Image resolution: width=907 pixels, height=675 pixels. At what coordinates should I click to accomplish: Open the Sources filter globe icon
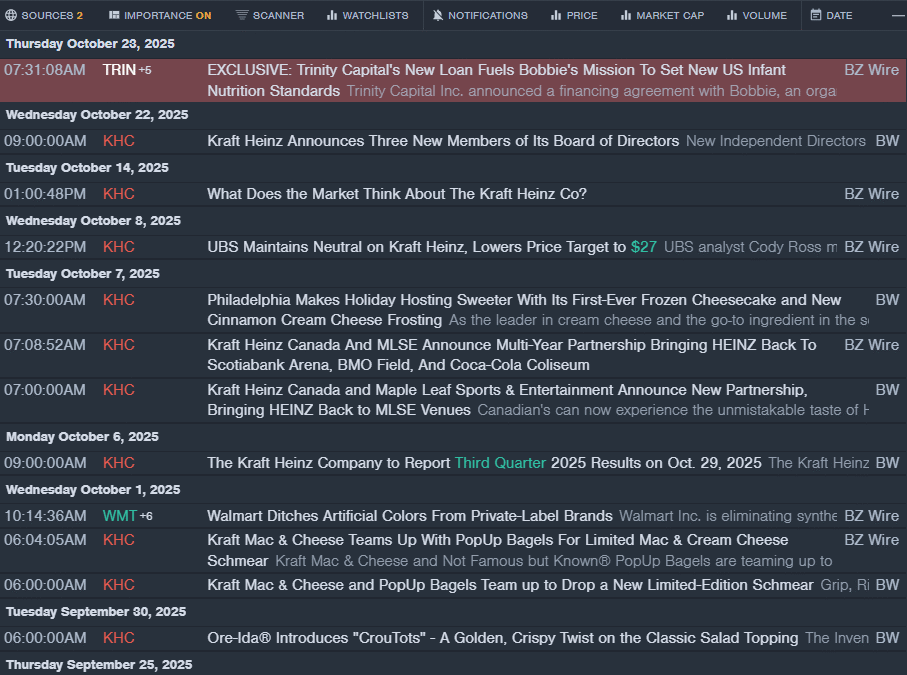pos(12,15)
